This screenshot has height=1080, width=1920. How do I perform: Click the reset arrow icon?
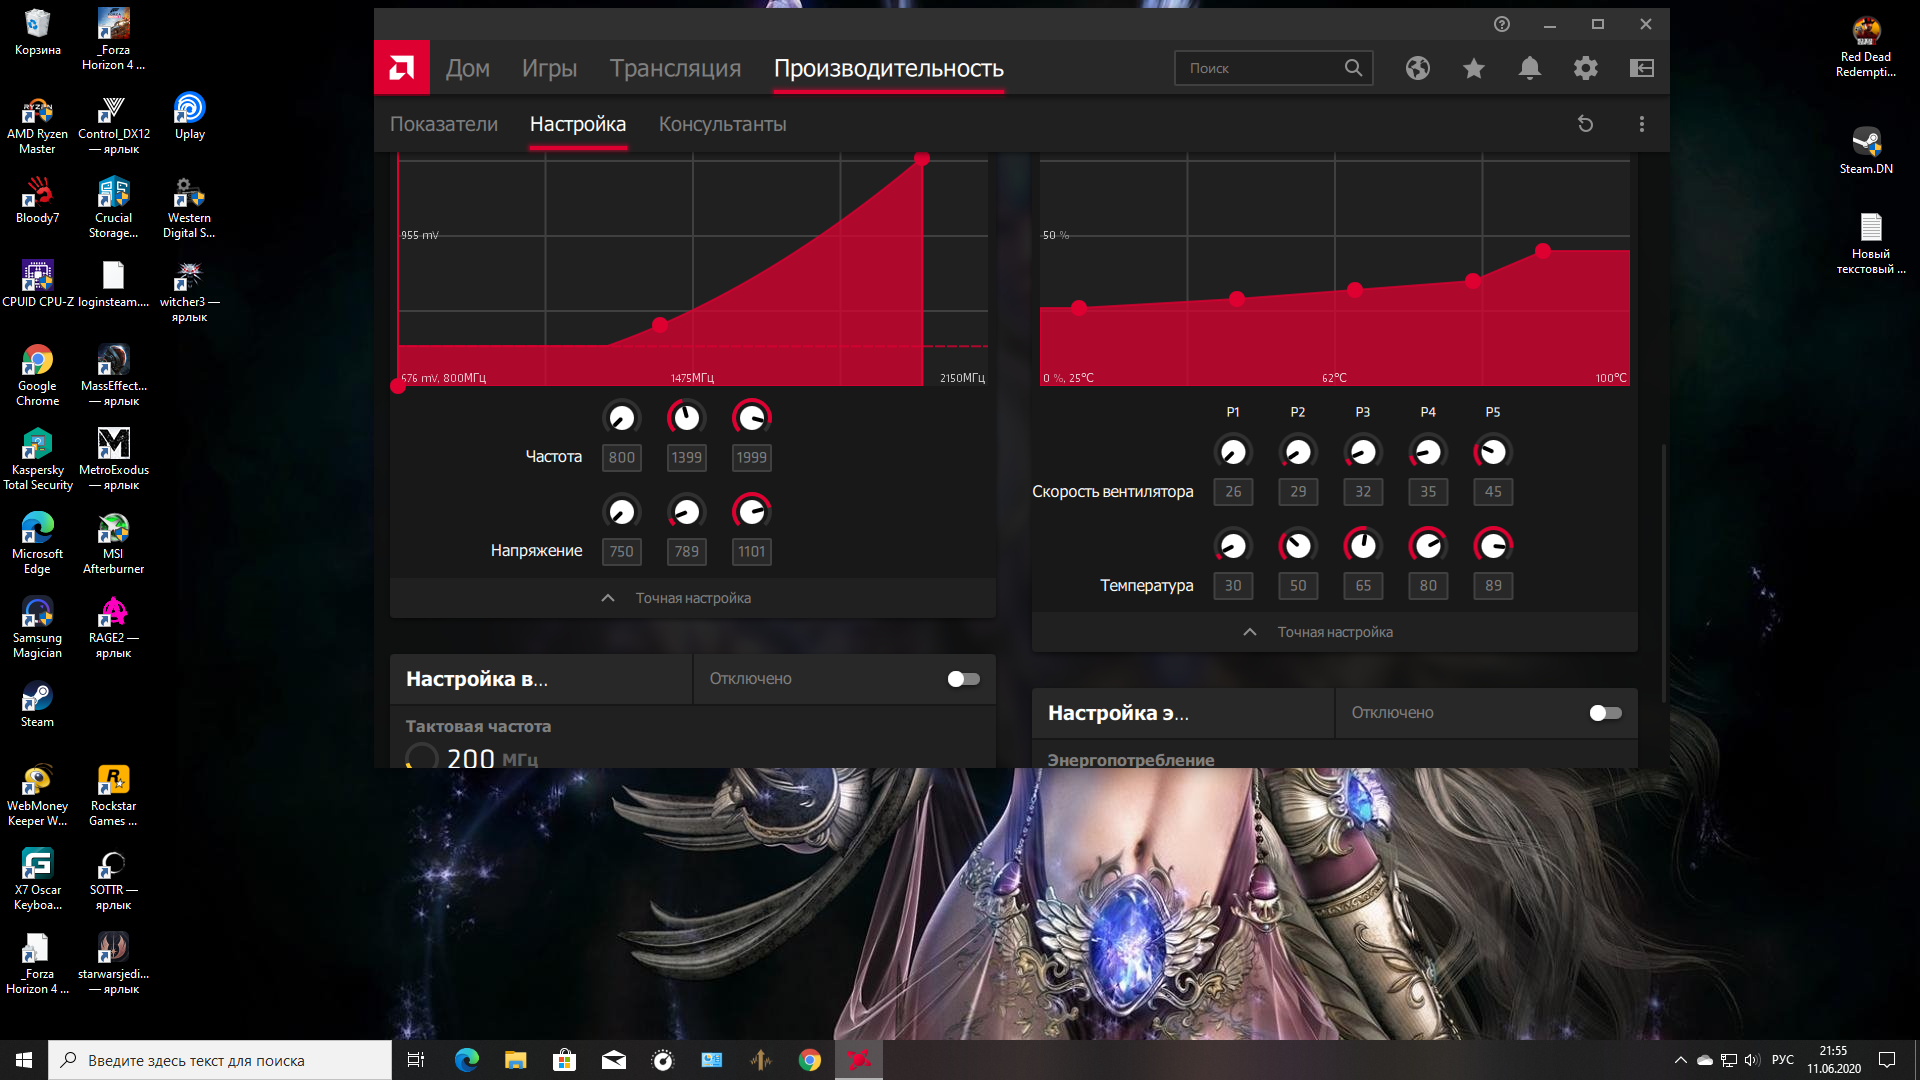pos(1585,124)
